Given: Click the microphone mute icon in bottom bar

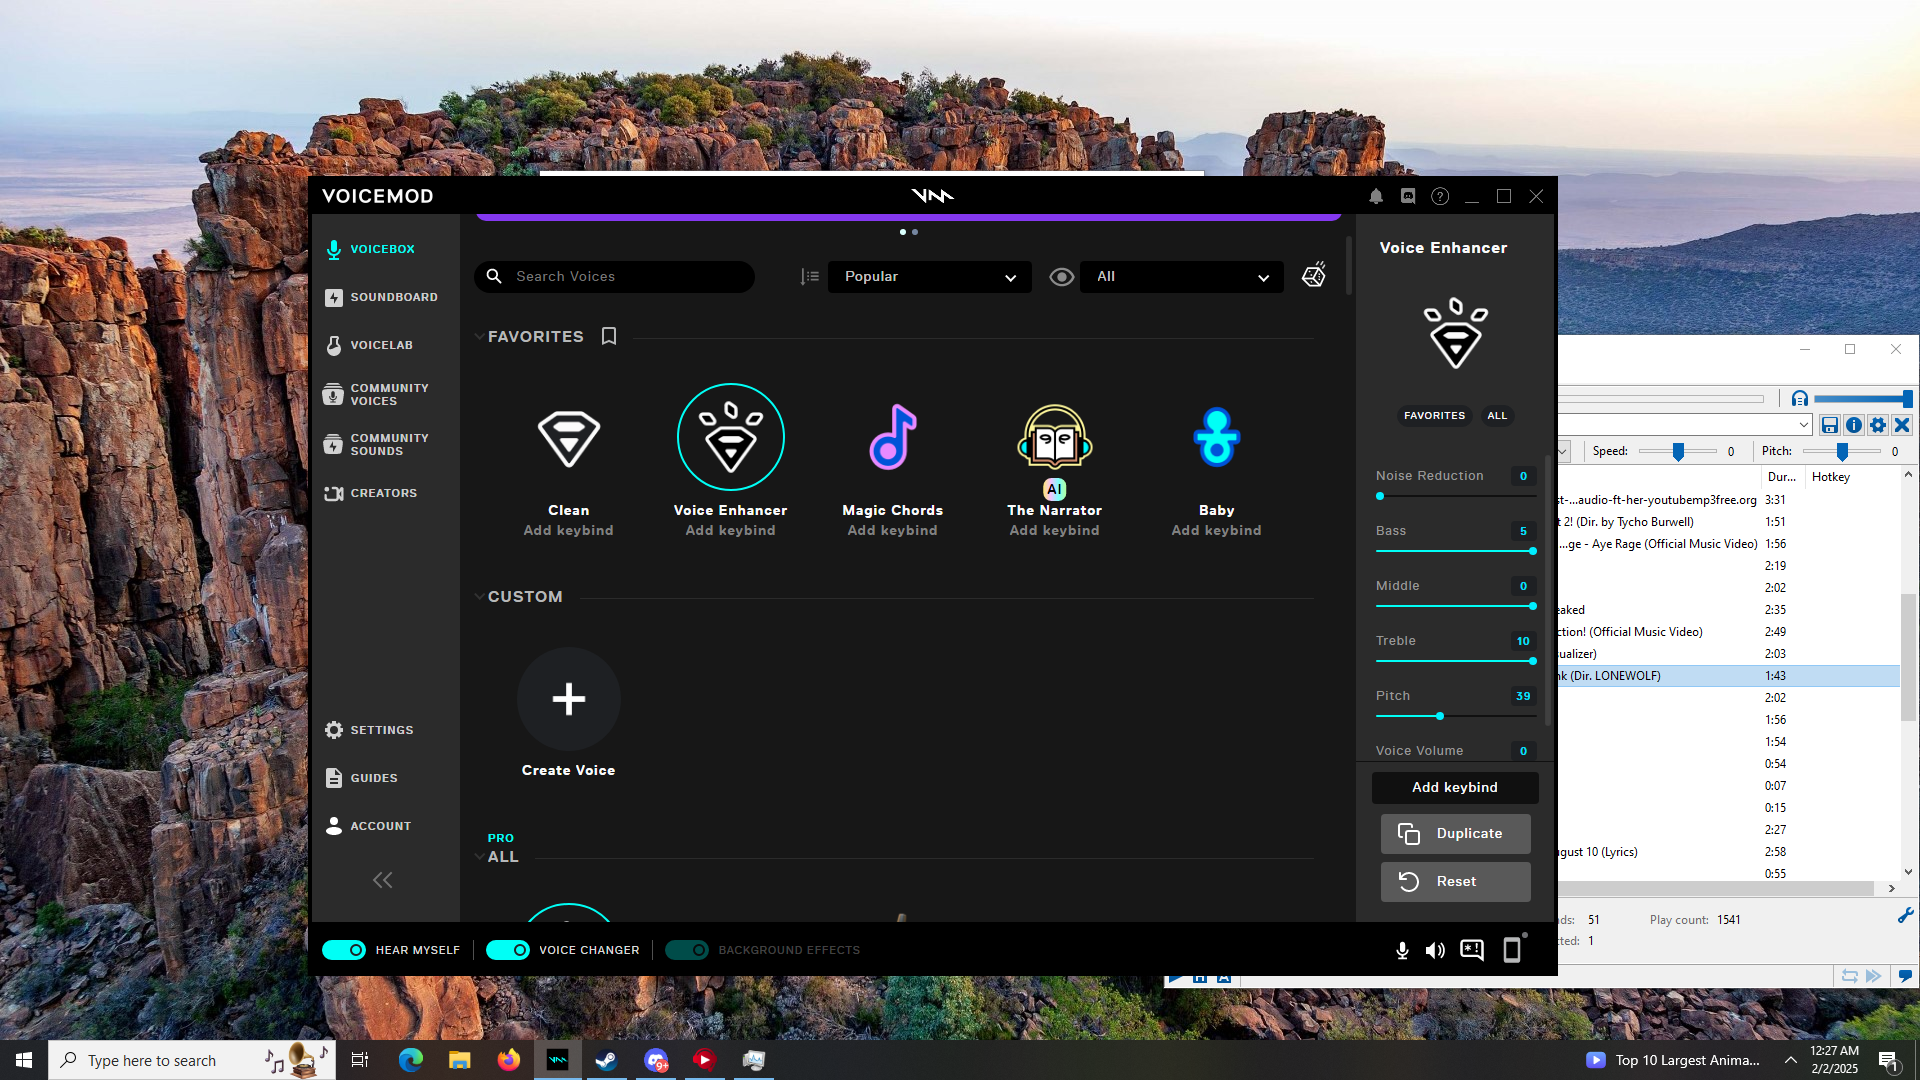Looking at the screenshot, I should click(x=1402, y=950).
